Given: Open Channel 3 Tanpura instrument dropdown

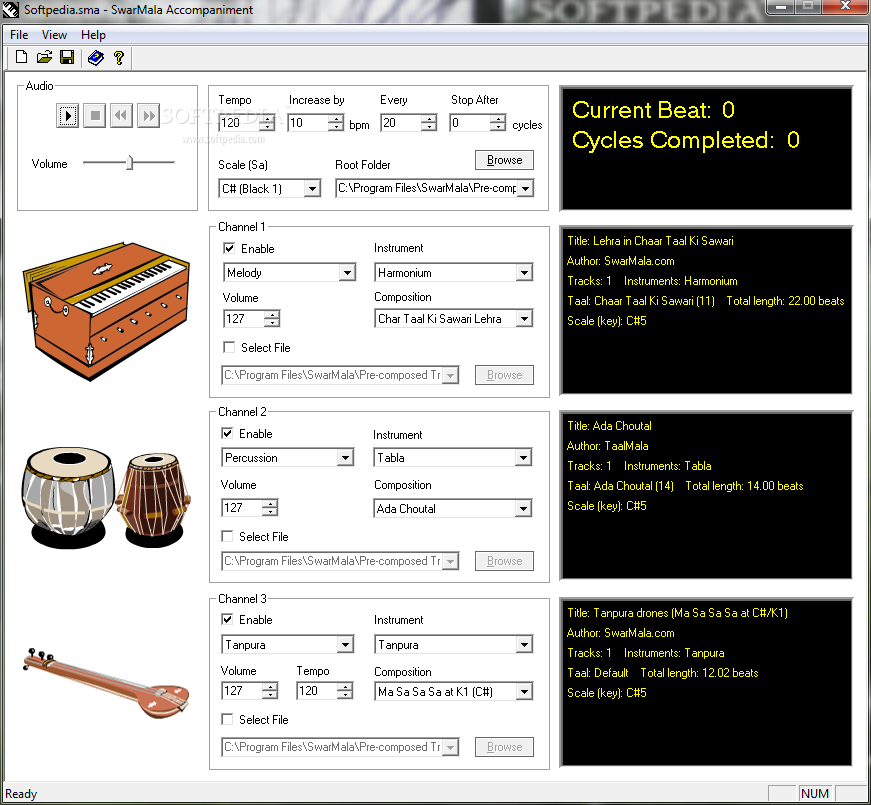Looking at the screenshot, I should 524,645.
